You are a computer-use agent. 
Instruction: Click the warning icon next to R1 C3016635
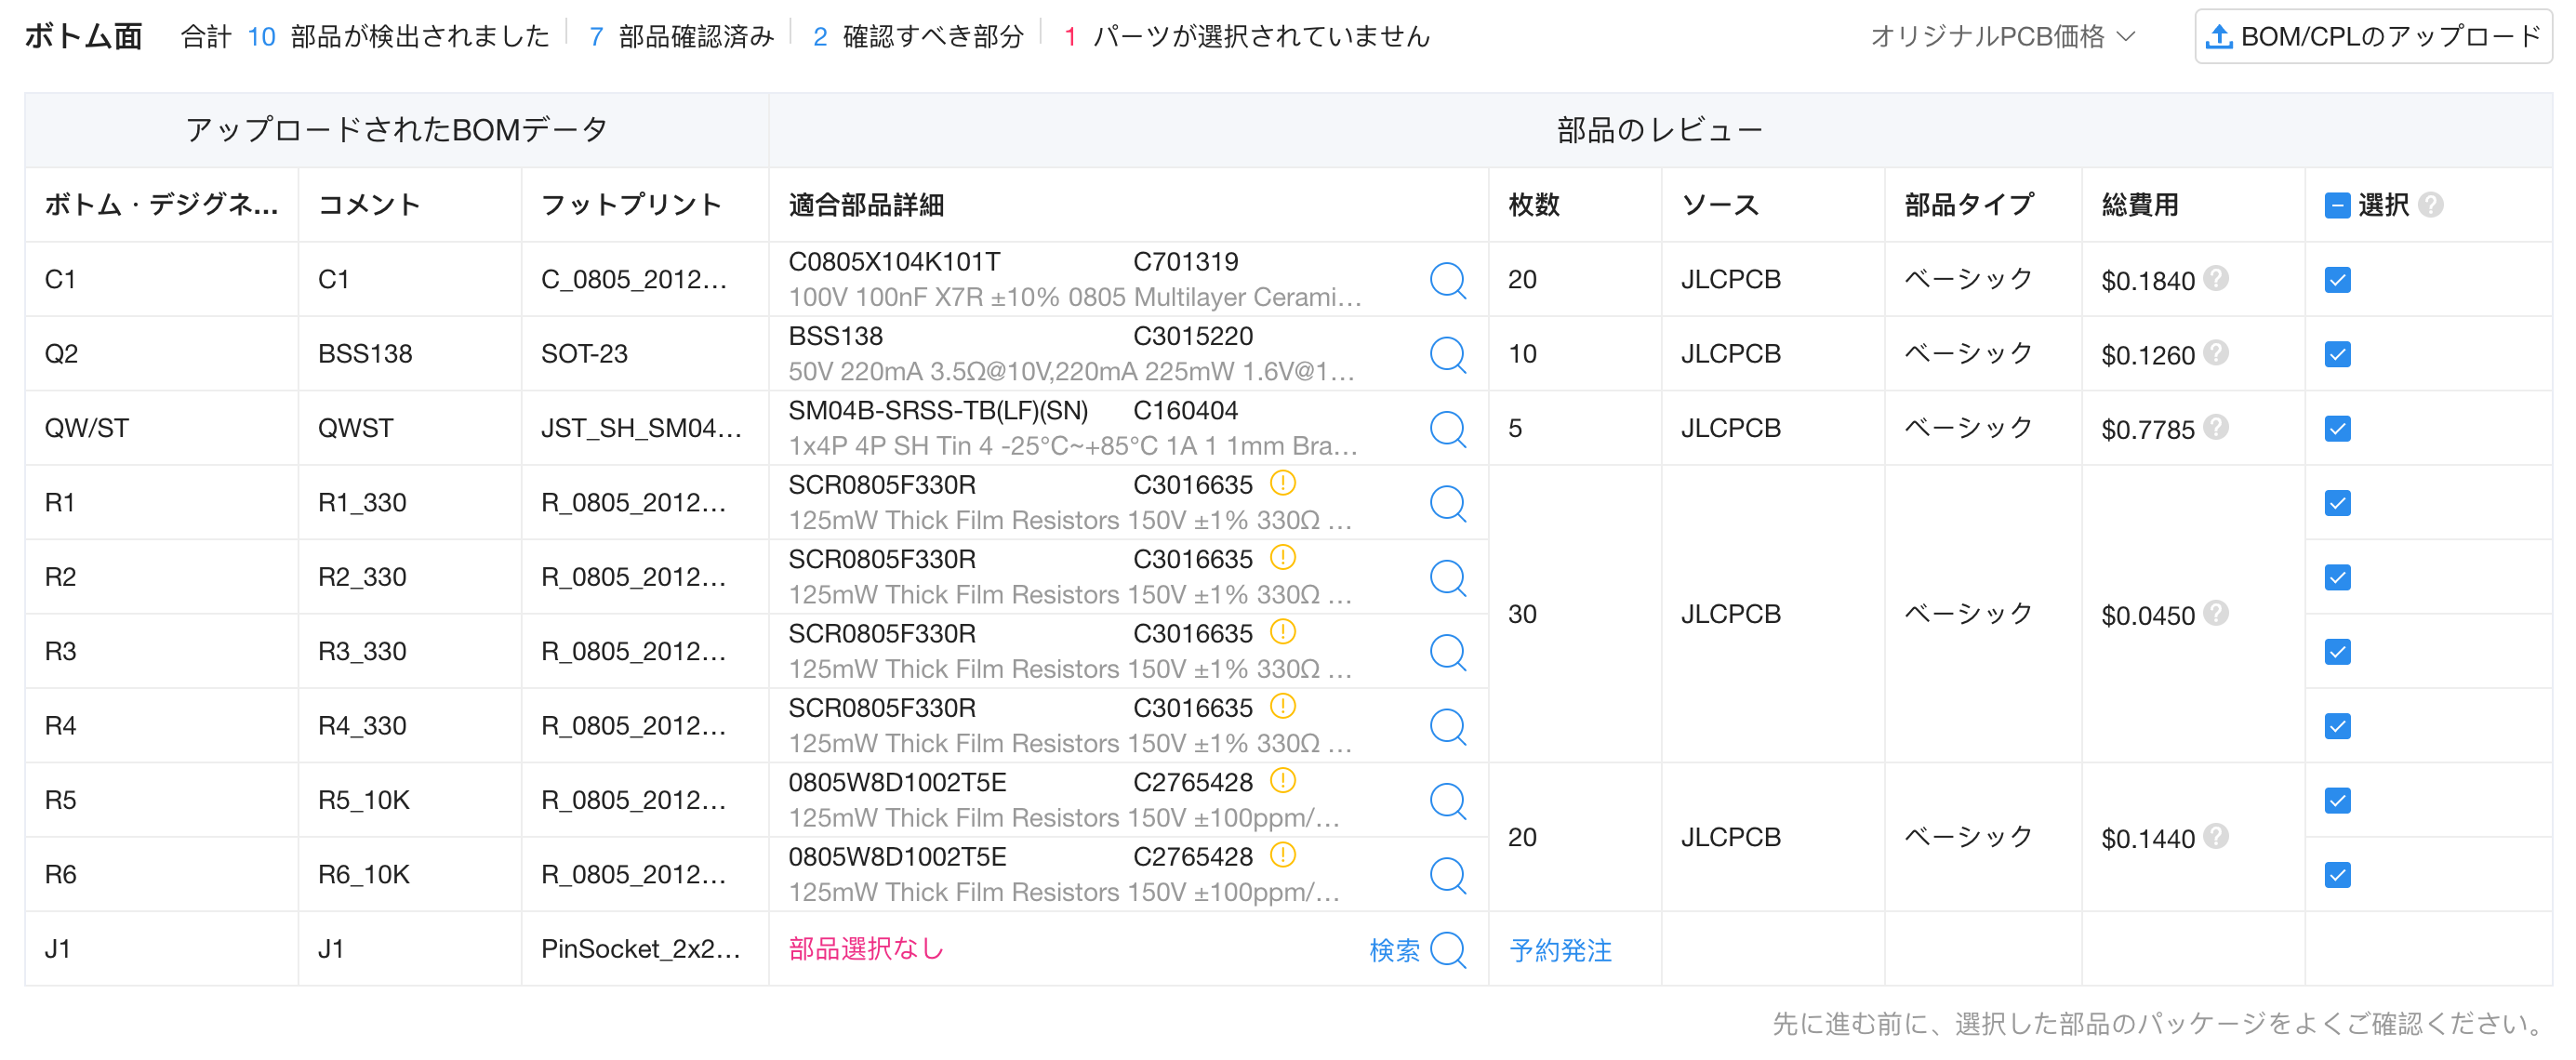[1282, 484]
